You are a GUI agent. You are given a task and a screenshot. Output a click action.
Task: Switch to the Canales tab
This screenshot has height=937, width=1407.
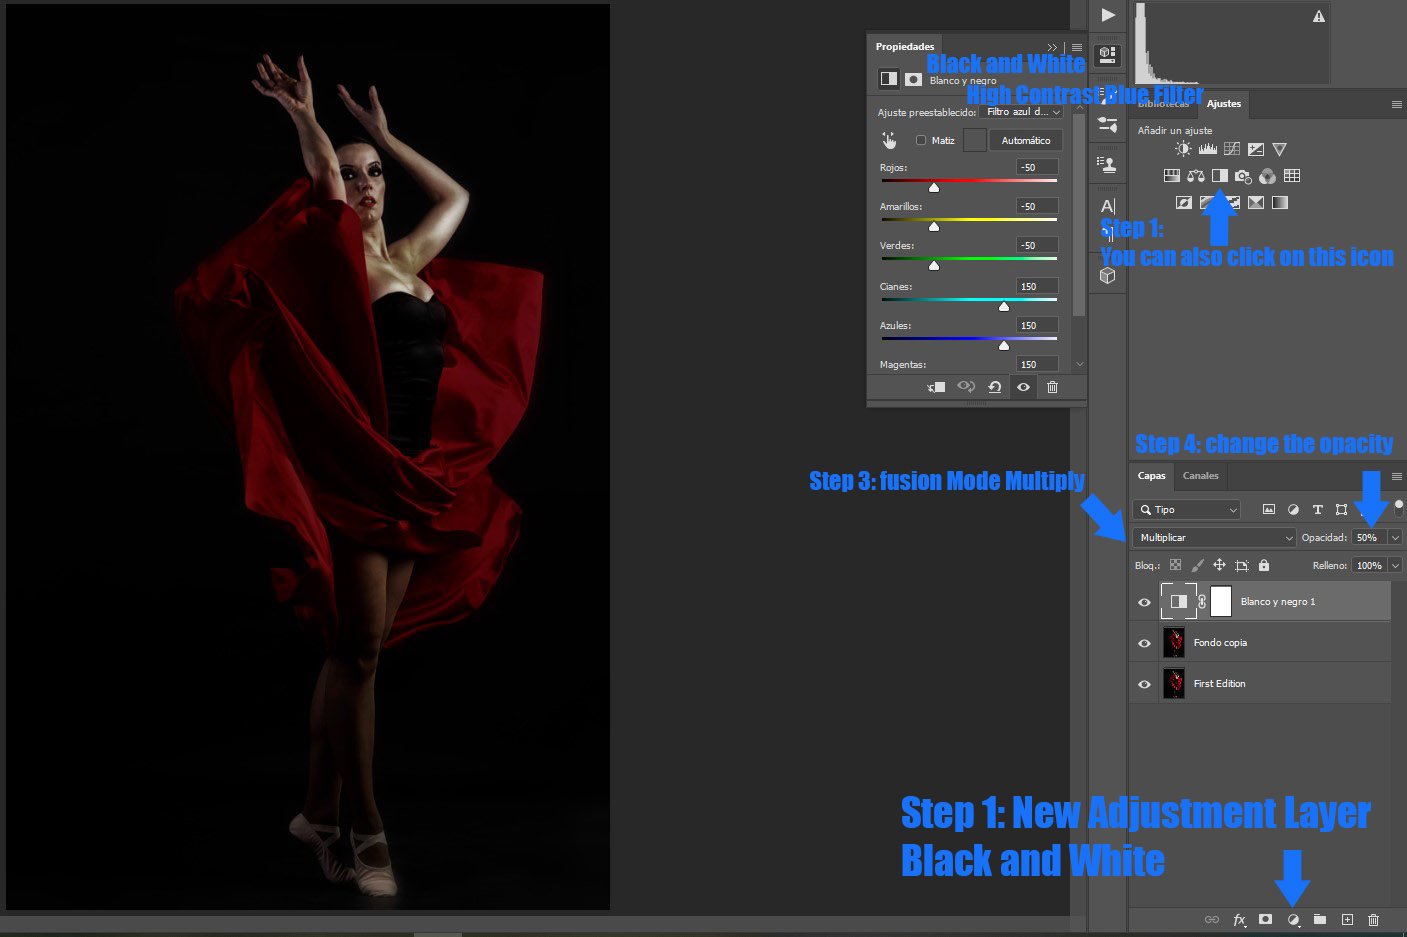tap(1200, 476)
